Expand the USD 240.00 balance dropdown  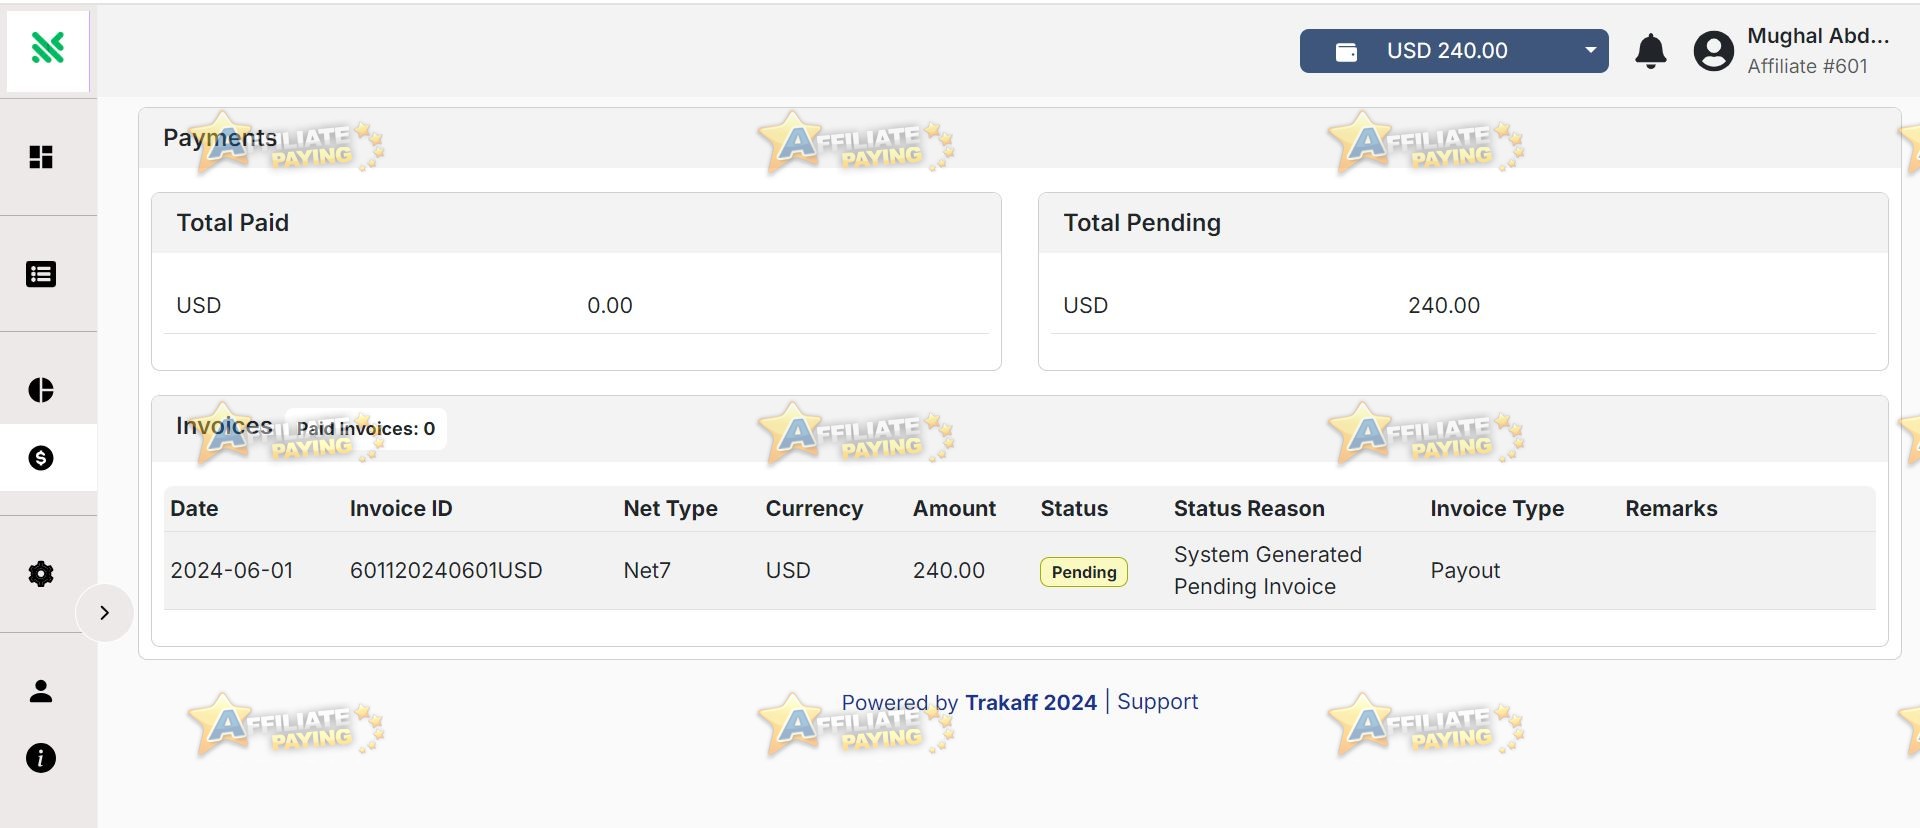pos(1454,51)
